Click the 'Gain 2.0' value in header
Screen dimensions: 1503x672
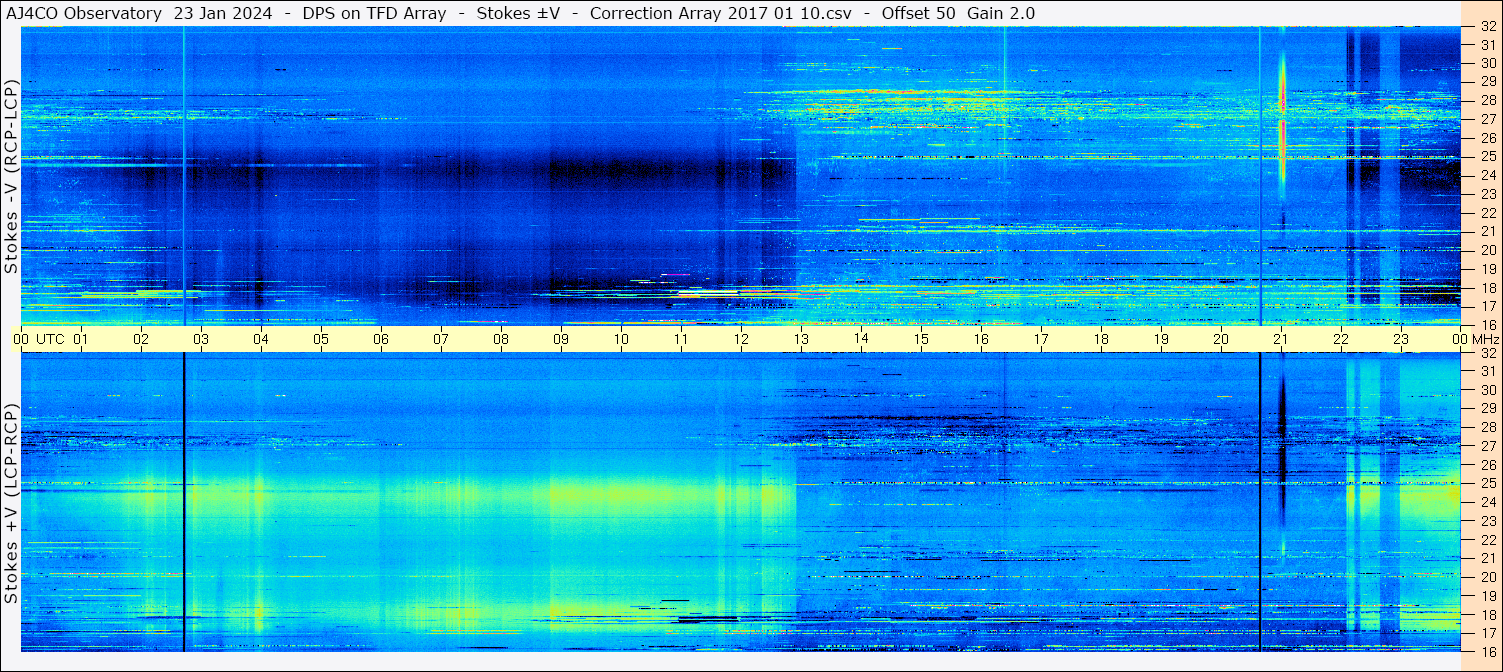pos(1001,13)
